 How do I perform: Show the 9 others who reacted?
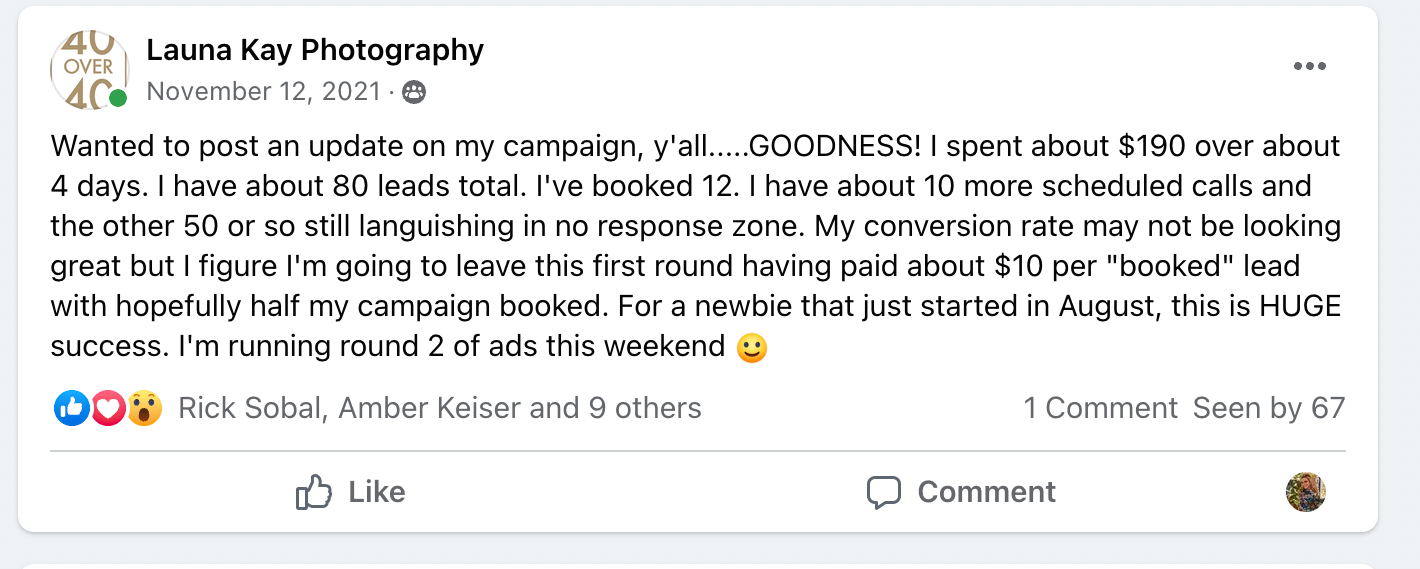(x=645, y=408)
